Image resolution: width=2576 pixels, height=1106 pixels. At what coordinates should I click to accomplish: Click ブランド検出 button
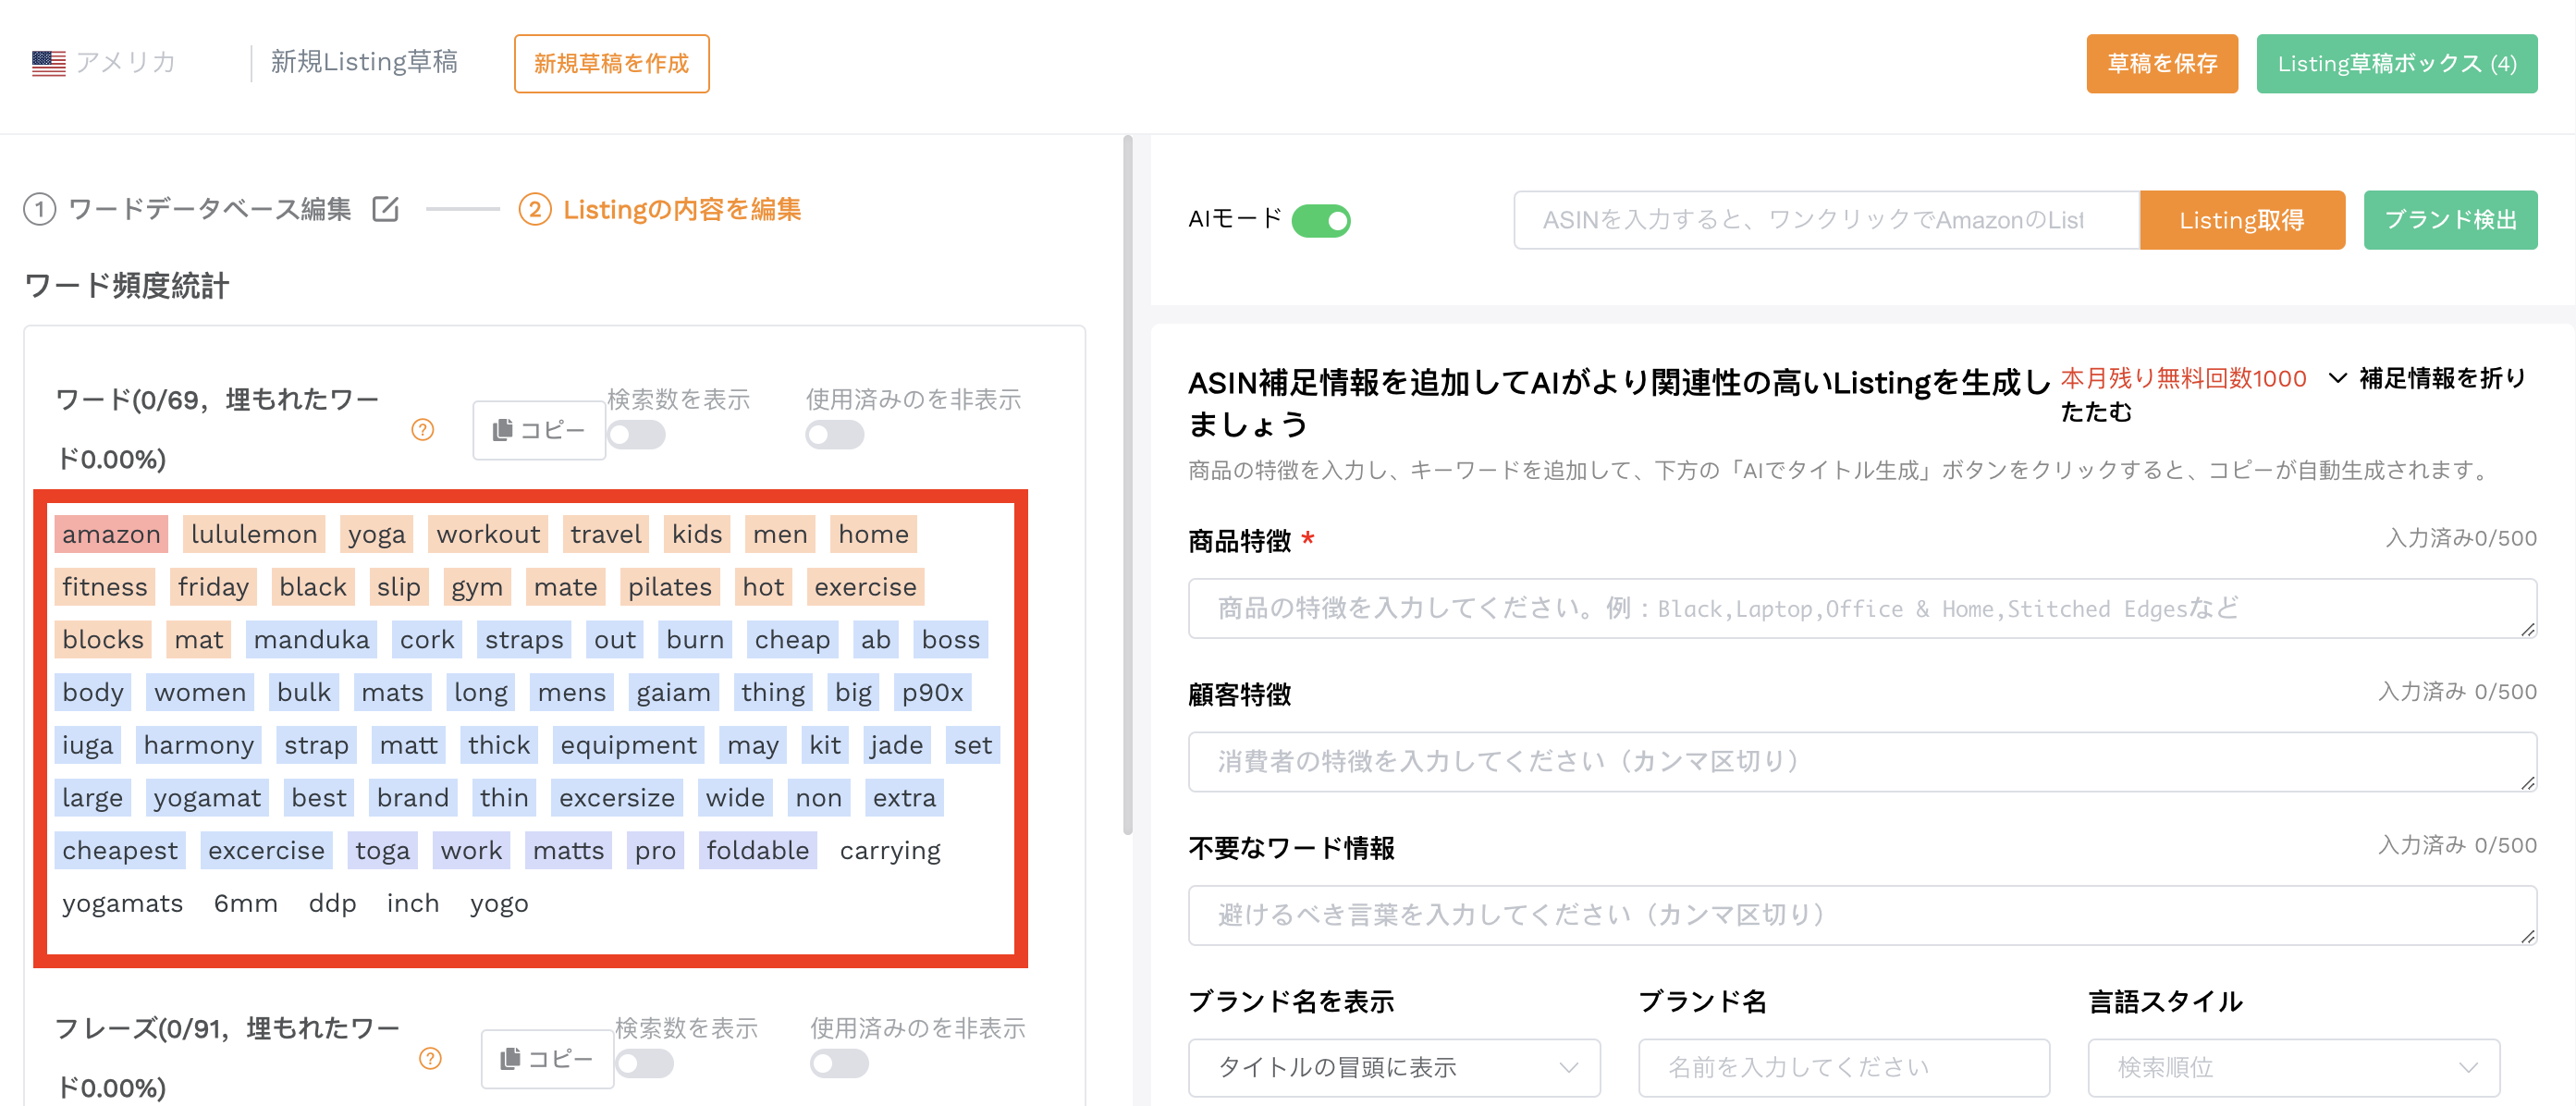pyautogui.click(x=2450, y=220)
